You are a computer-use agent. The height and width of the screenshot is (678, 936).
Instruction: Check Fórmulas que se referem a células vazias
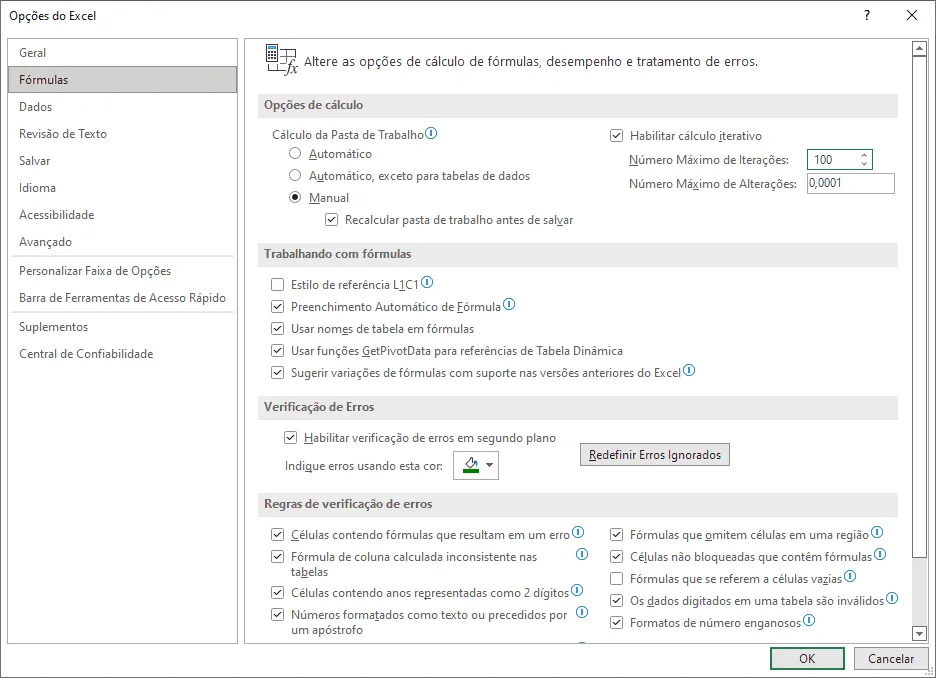[617, 579]
